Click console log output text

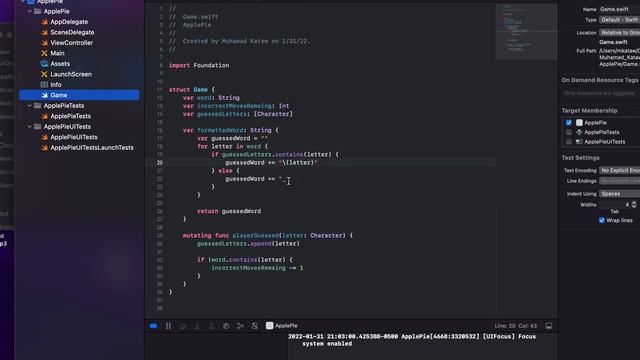coord(411,340)
